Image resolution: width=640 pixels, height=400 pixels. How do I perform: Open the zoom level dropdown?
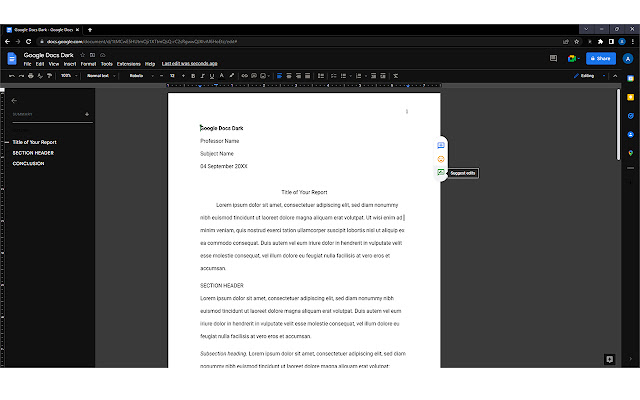[69, 76]
